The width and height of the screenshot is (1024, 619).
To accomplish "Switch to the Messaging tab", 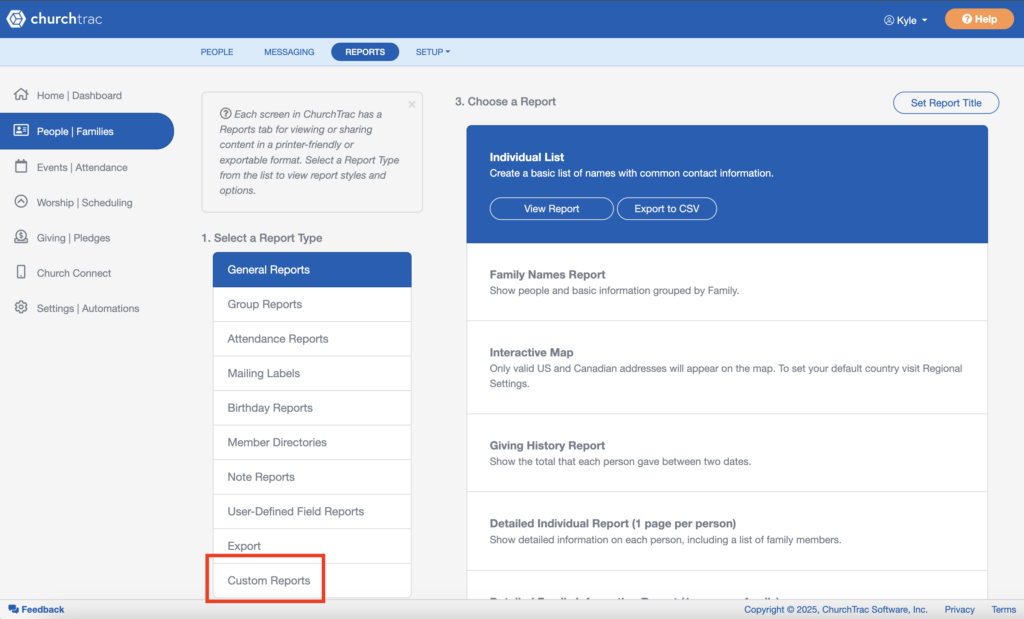I will (x=289, y=52).
